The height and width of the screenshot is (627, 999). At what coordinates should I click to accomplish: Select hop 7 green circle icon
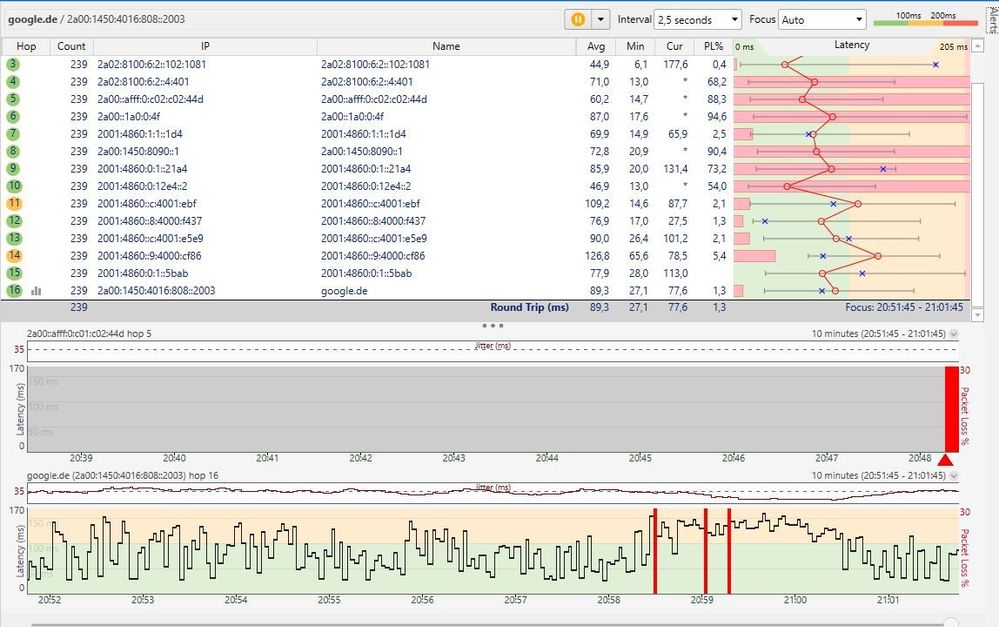13,134
